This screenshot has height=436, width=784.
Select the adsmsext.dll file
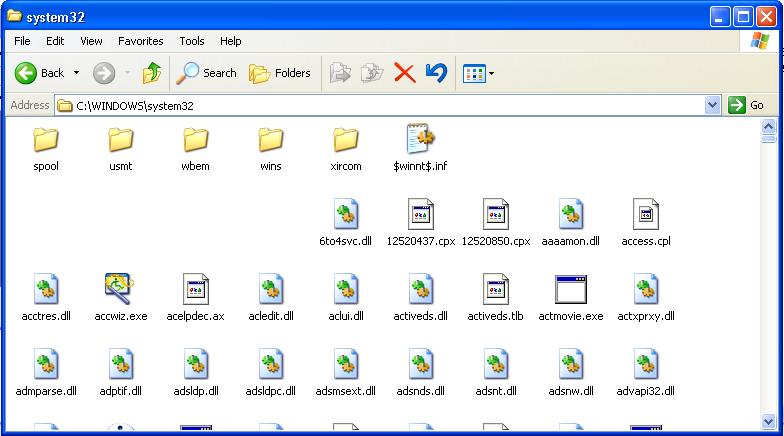coord(346,373)
